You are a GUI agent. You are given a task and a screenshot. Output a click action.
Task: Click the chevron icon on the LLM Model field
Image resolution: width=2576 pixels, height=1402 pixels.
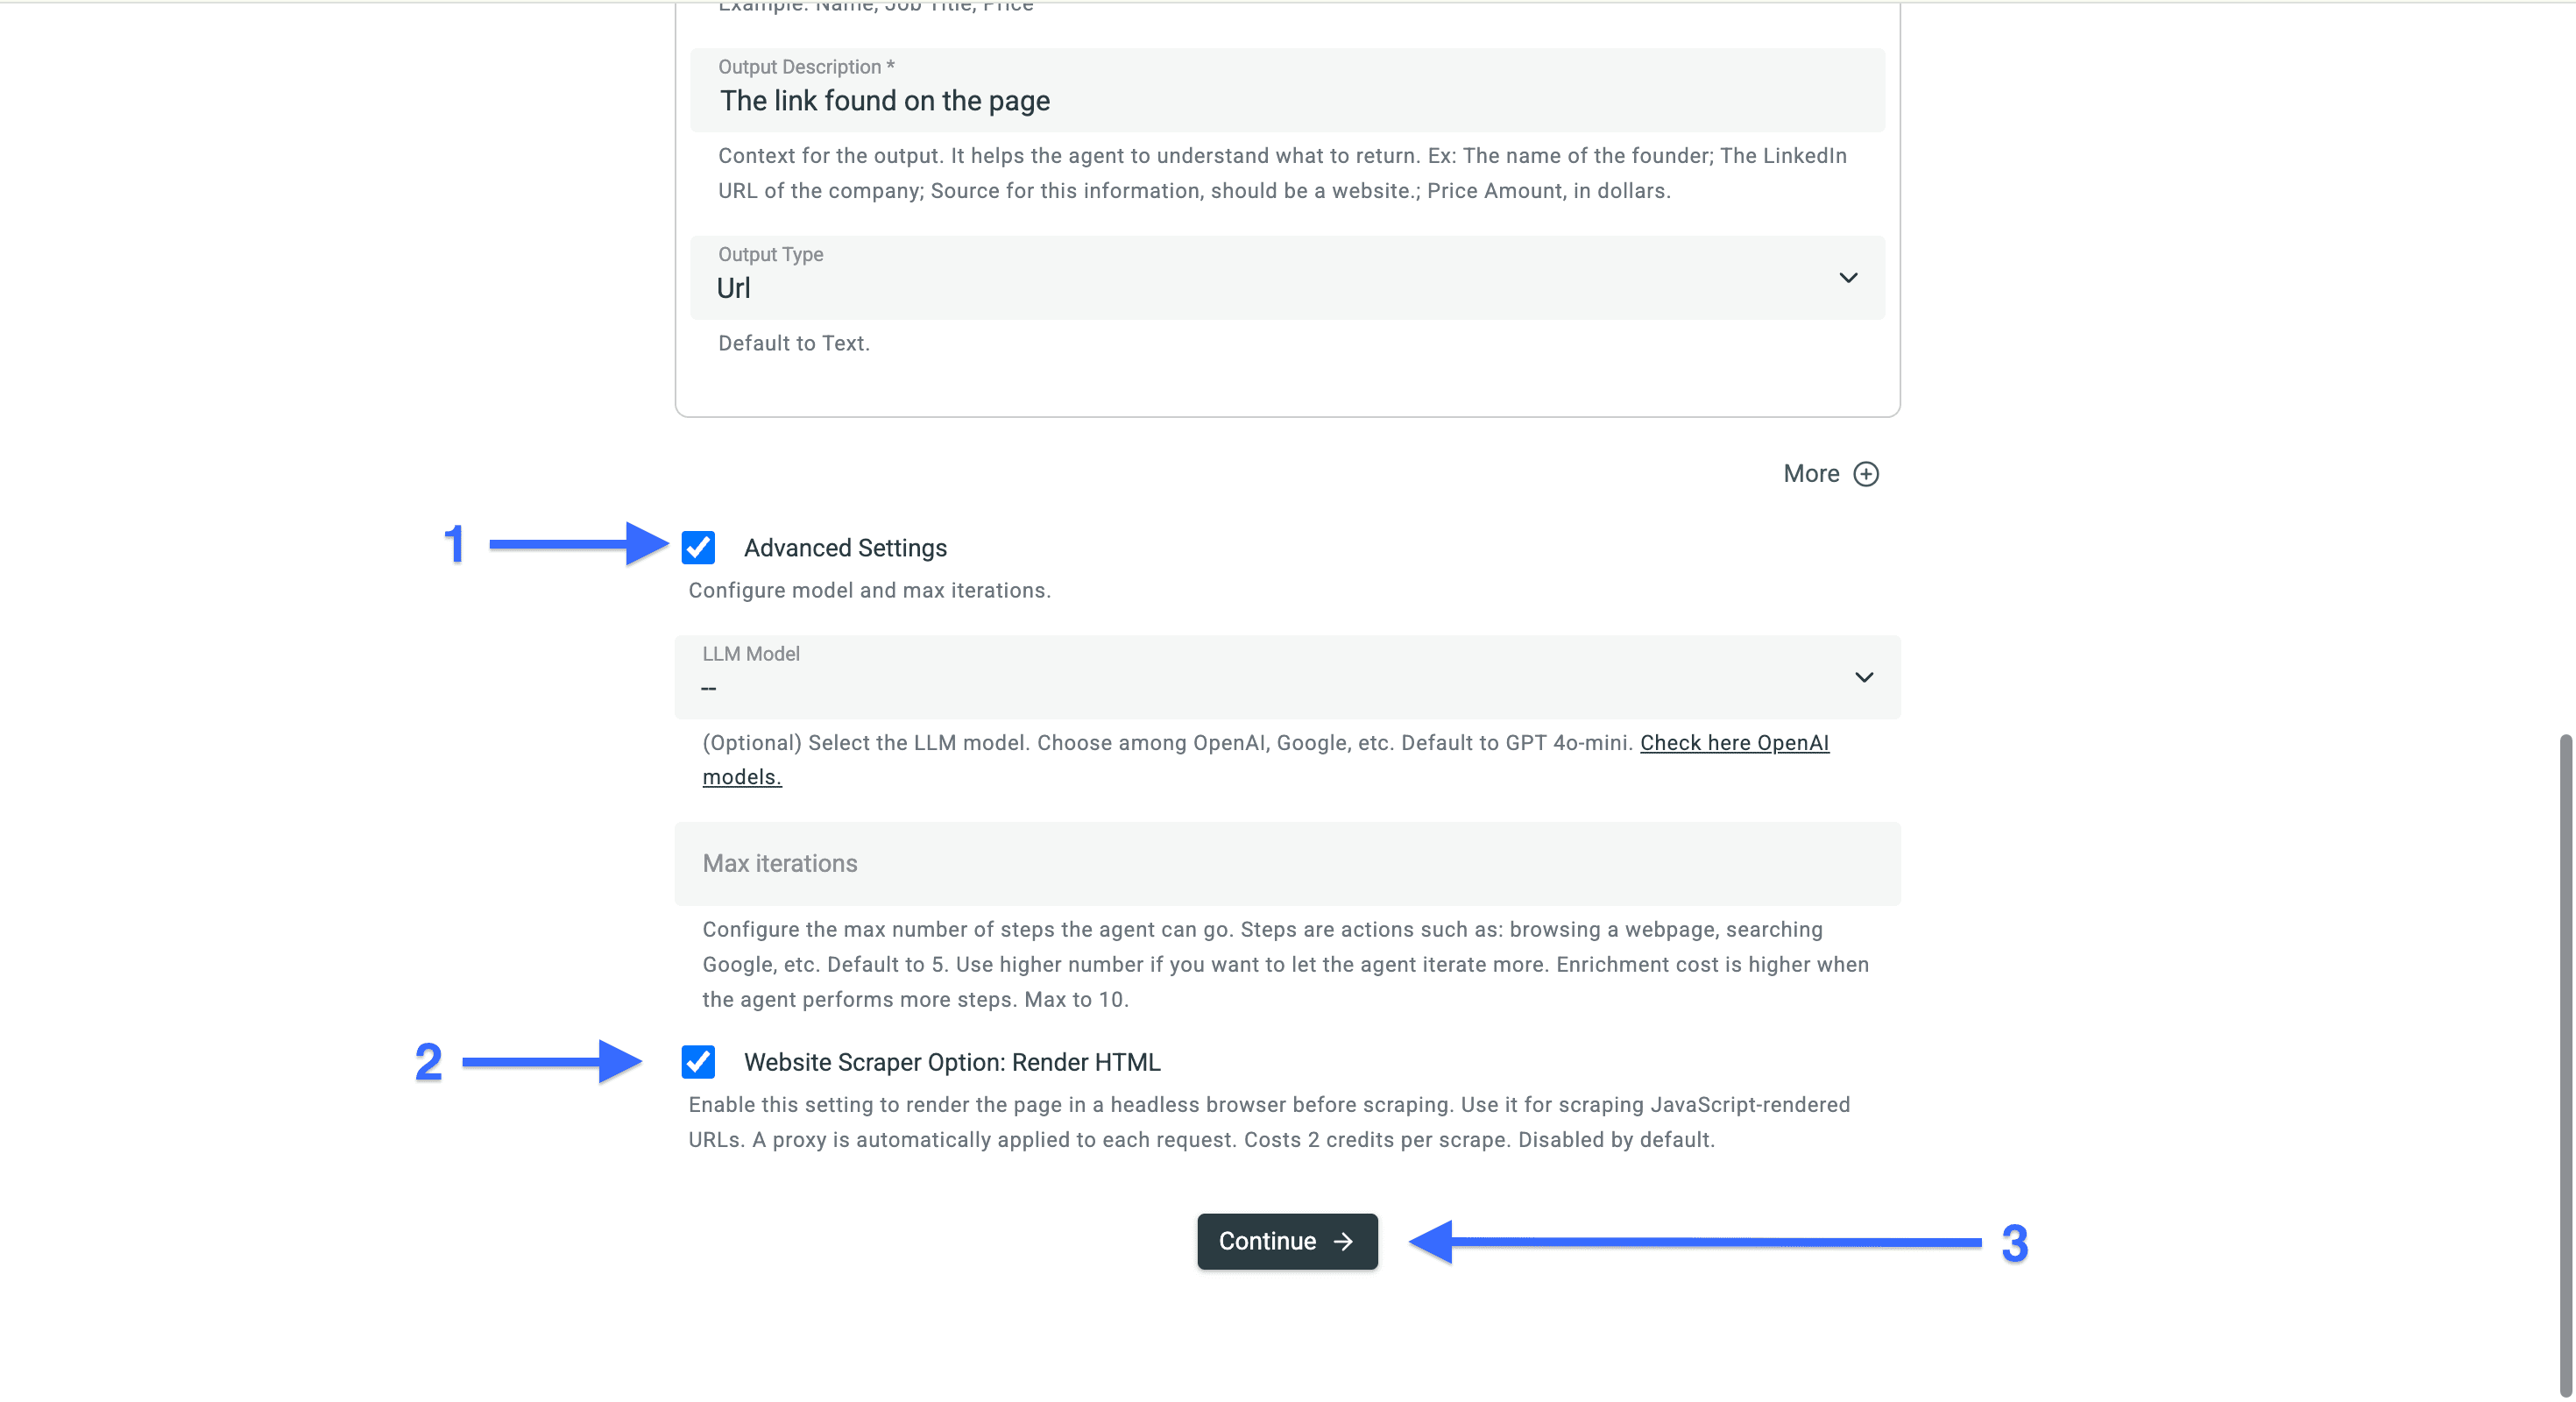1863,677
